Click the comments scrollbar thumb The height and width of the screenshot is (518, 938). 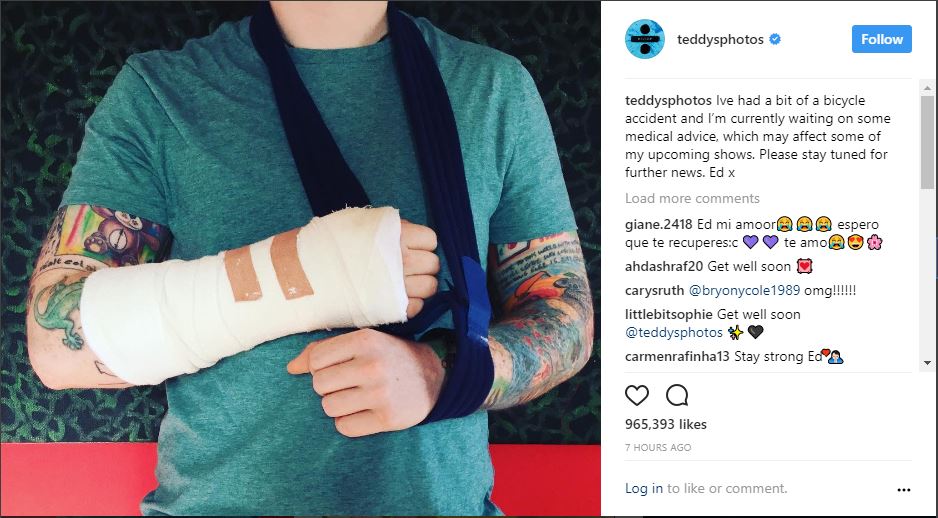tap(927, 142)
